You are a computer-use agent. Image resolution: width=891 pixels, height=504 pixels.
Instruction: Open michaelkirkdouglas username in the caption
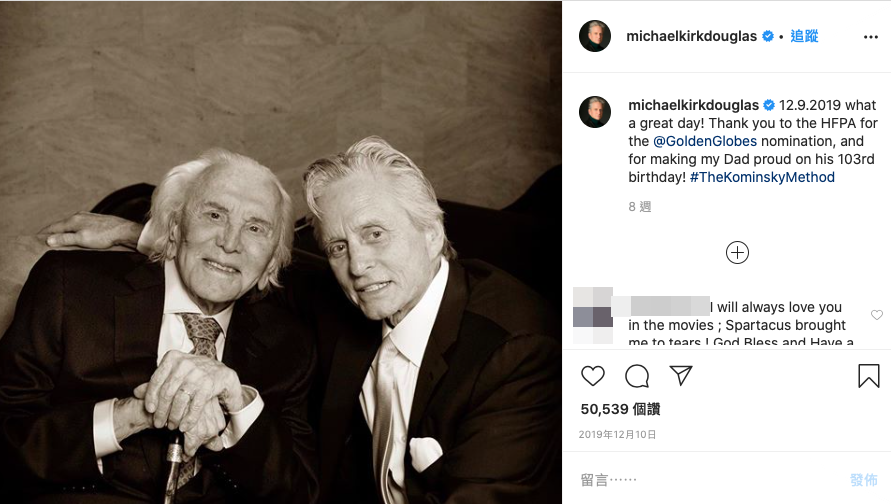coord(694,105)
